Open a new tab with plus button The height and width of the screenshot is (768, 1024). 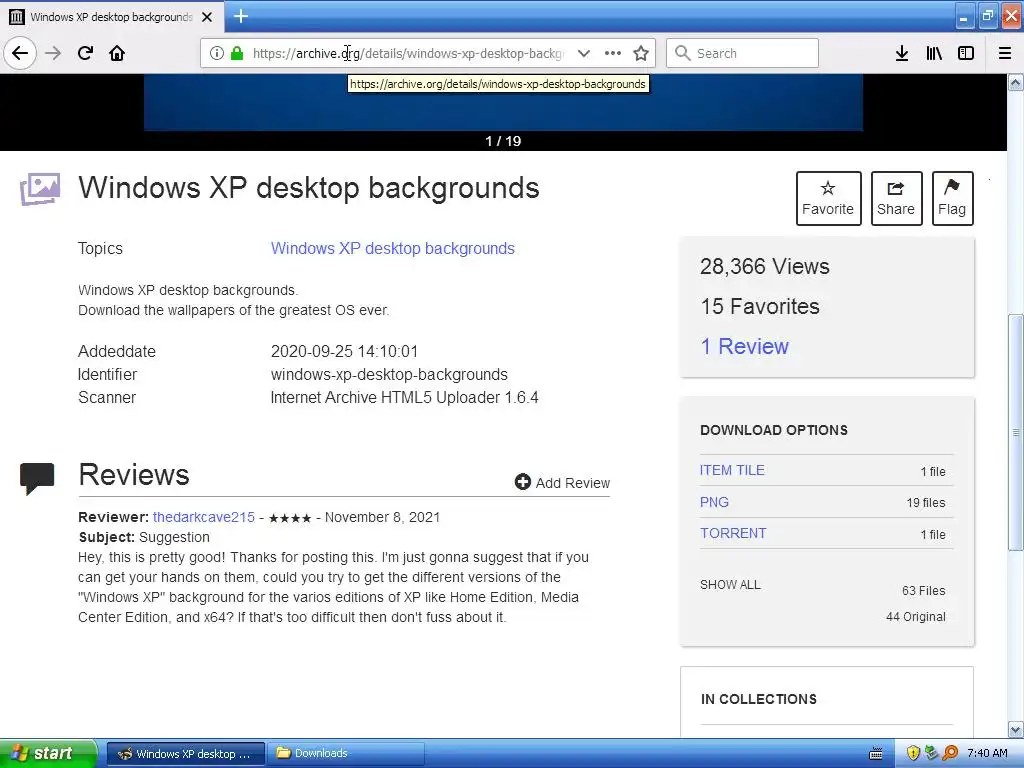tap(240, 16)
